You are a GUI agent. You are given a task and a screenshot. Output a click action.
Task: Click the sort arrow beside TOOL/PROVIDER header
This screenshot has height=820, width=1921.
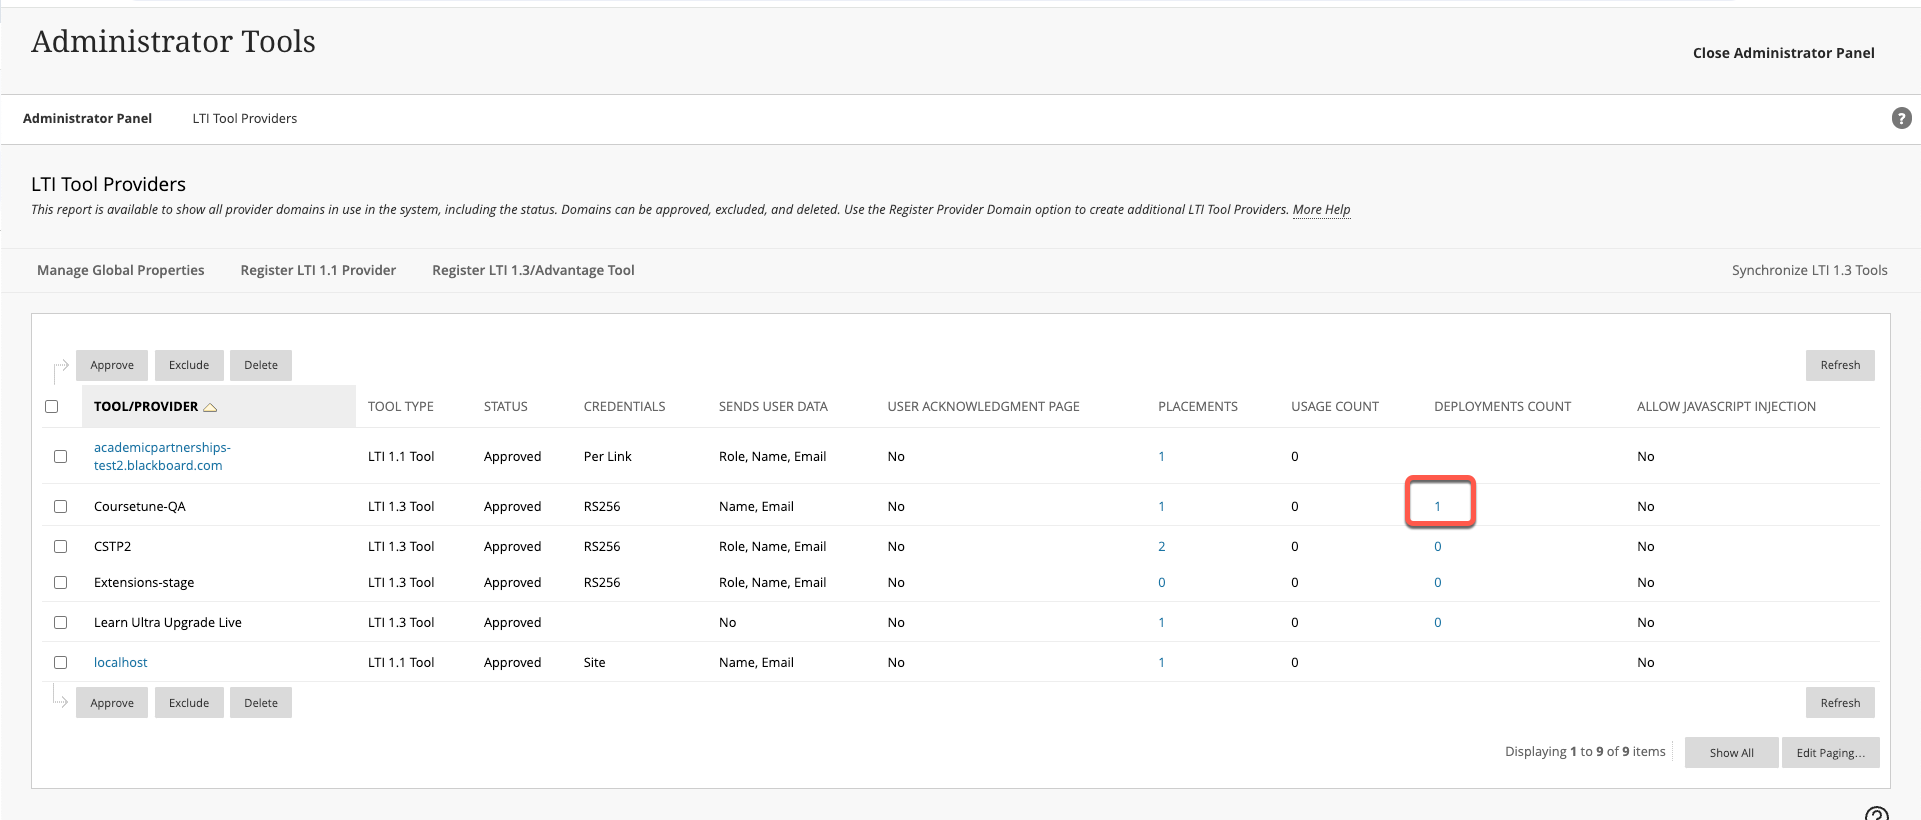(210, 407)
